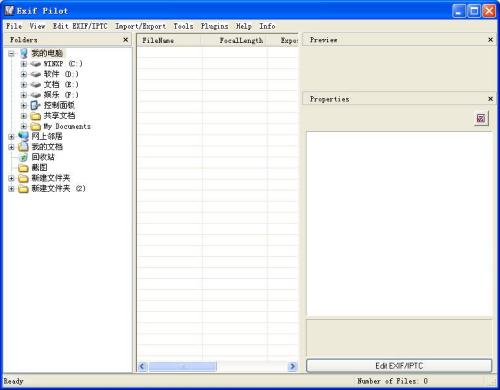Select the 我的电脑 tree label
The width and height of the screenshot is (500, 390).
click(x=47, y=53)
